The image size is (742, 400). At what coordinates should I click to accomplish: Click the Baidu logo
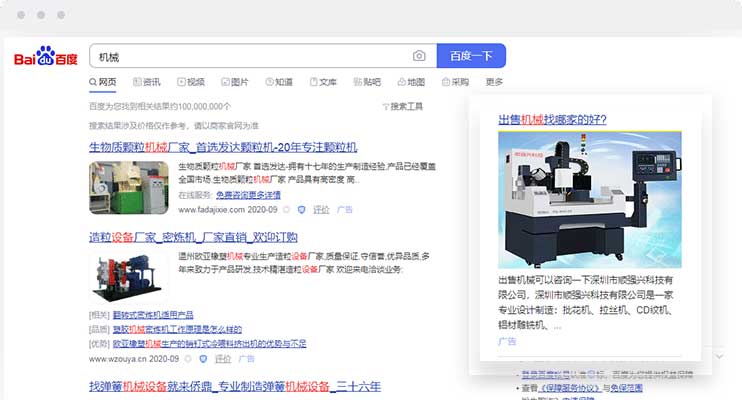pos(46,58)
